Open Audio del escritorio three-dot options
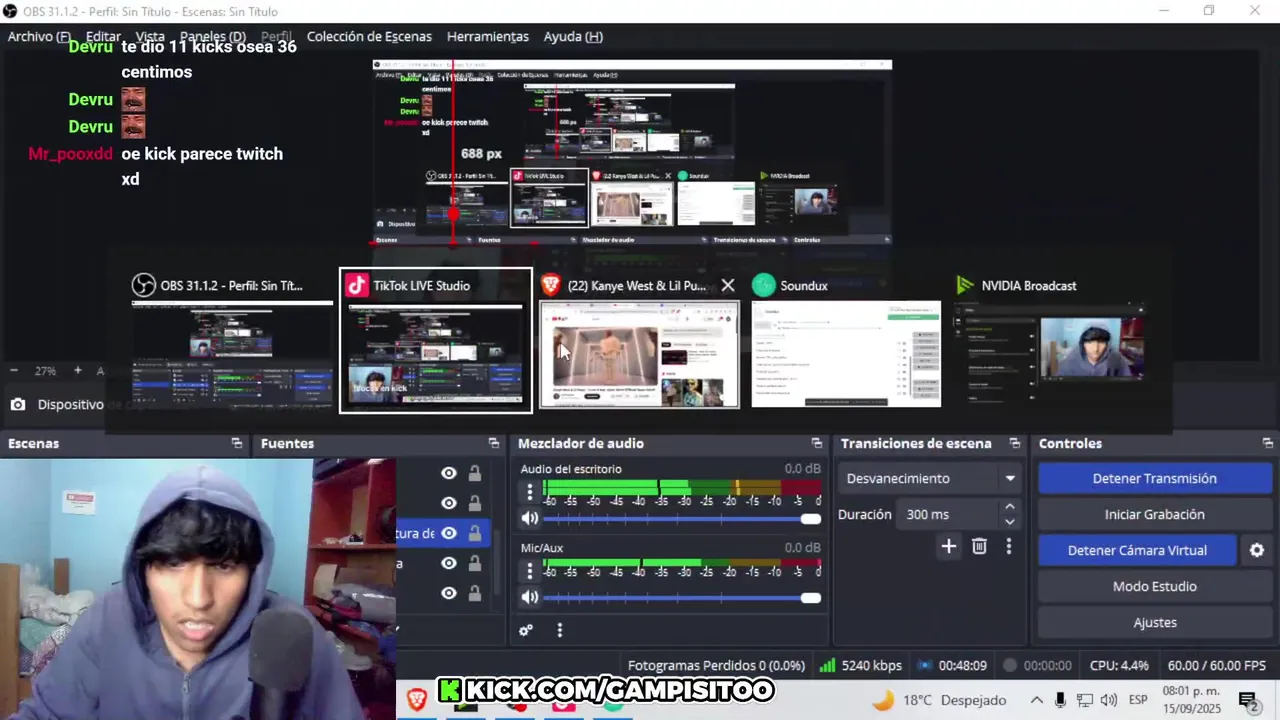The width and height of the screenshot is (1280, 720). point(530,492)
